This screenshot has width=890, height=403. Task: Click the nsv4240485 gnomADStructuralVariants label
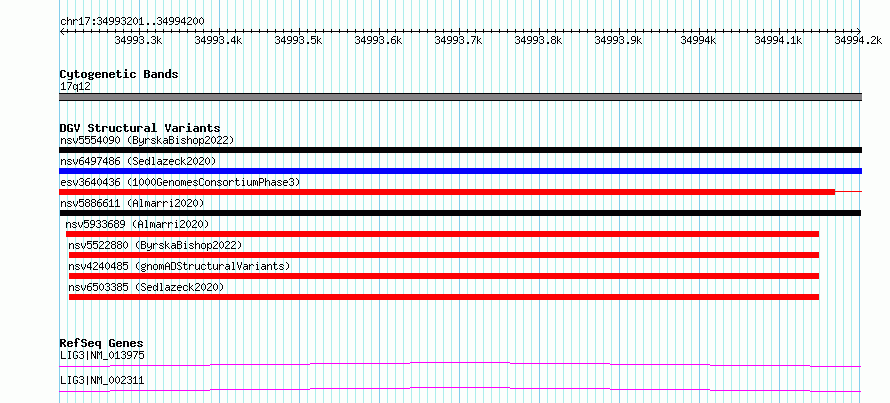179,266
